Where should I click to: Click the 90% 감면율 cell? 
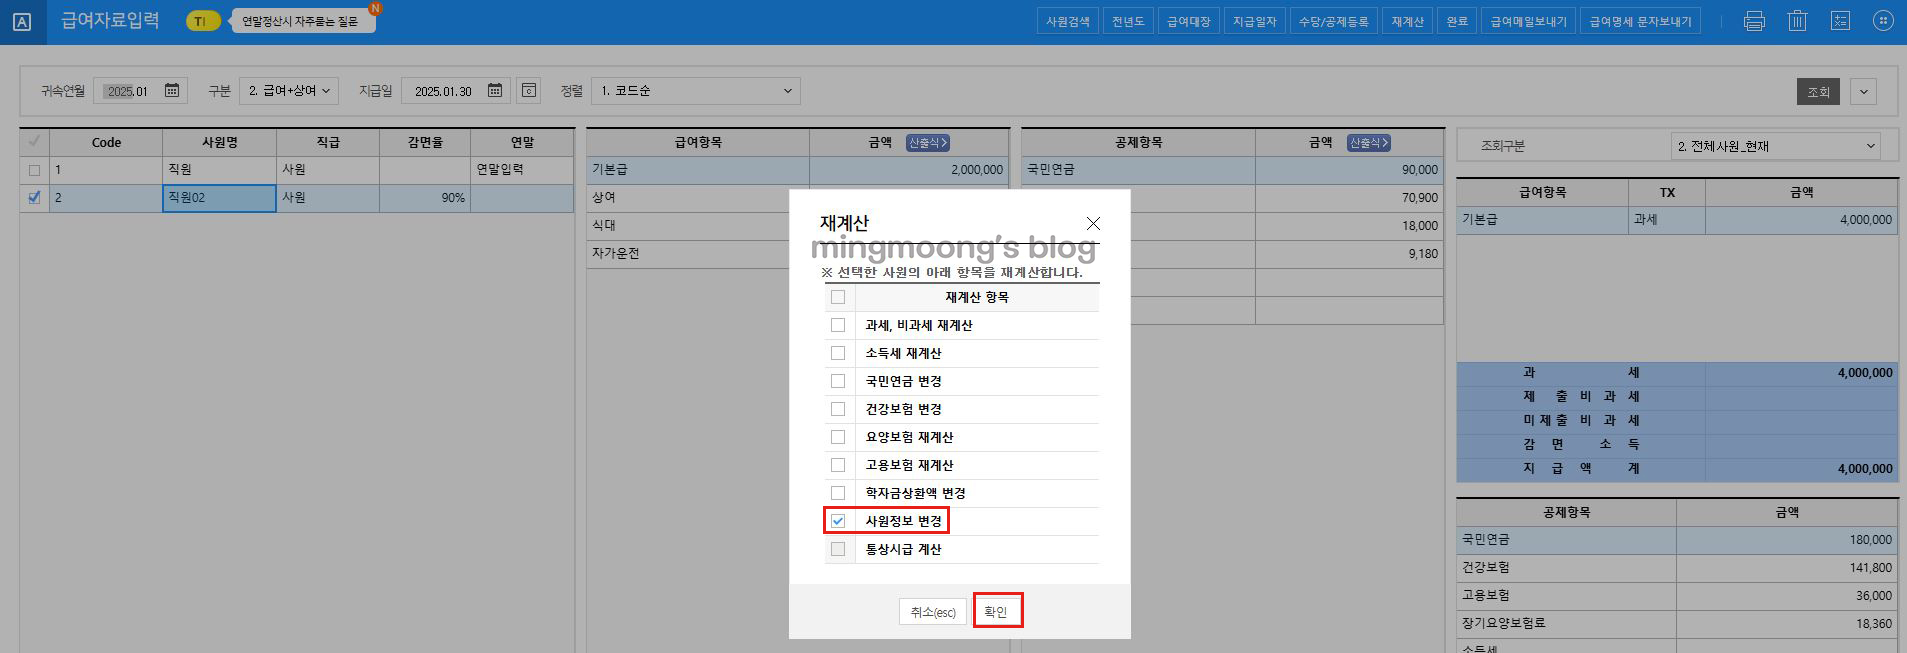425,198
